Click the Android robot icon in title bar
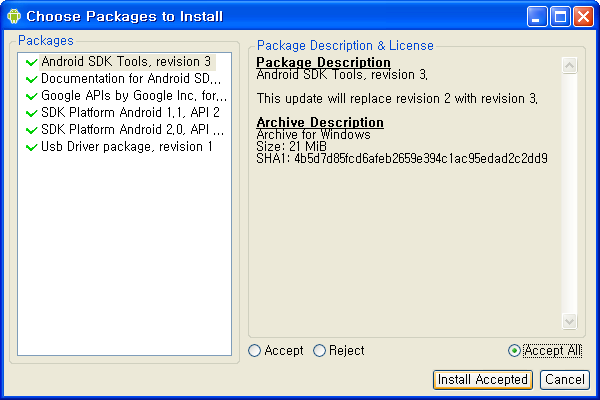 tap(14, 16)
